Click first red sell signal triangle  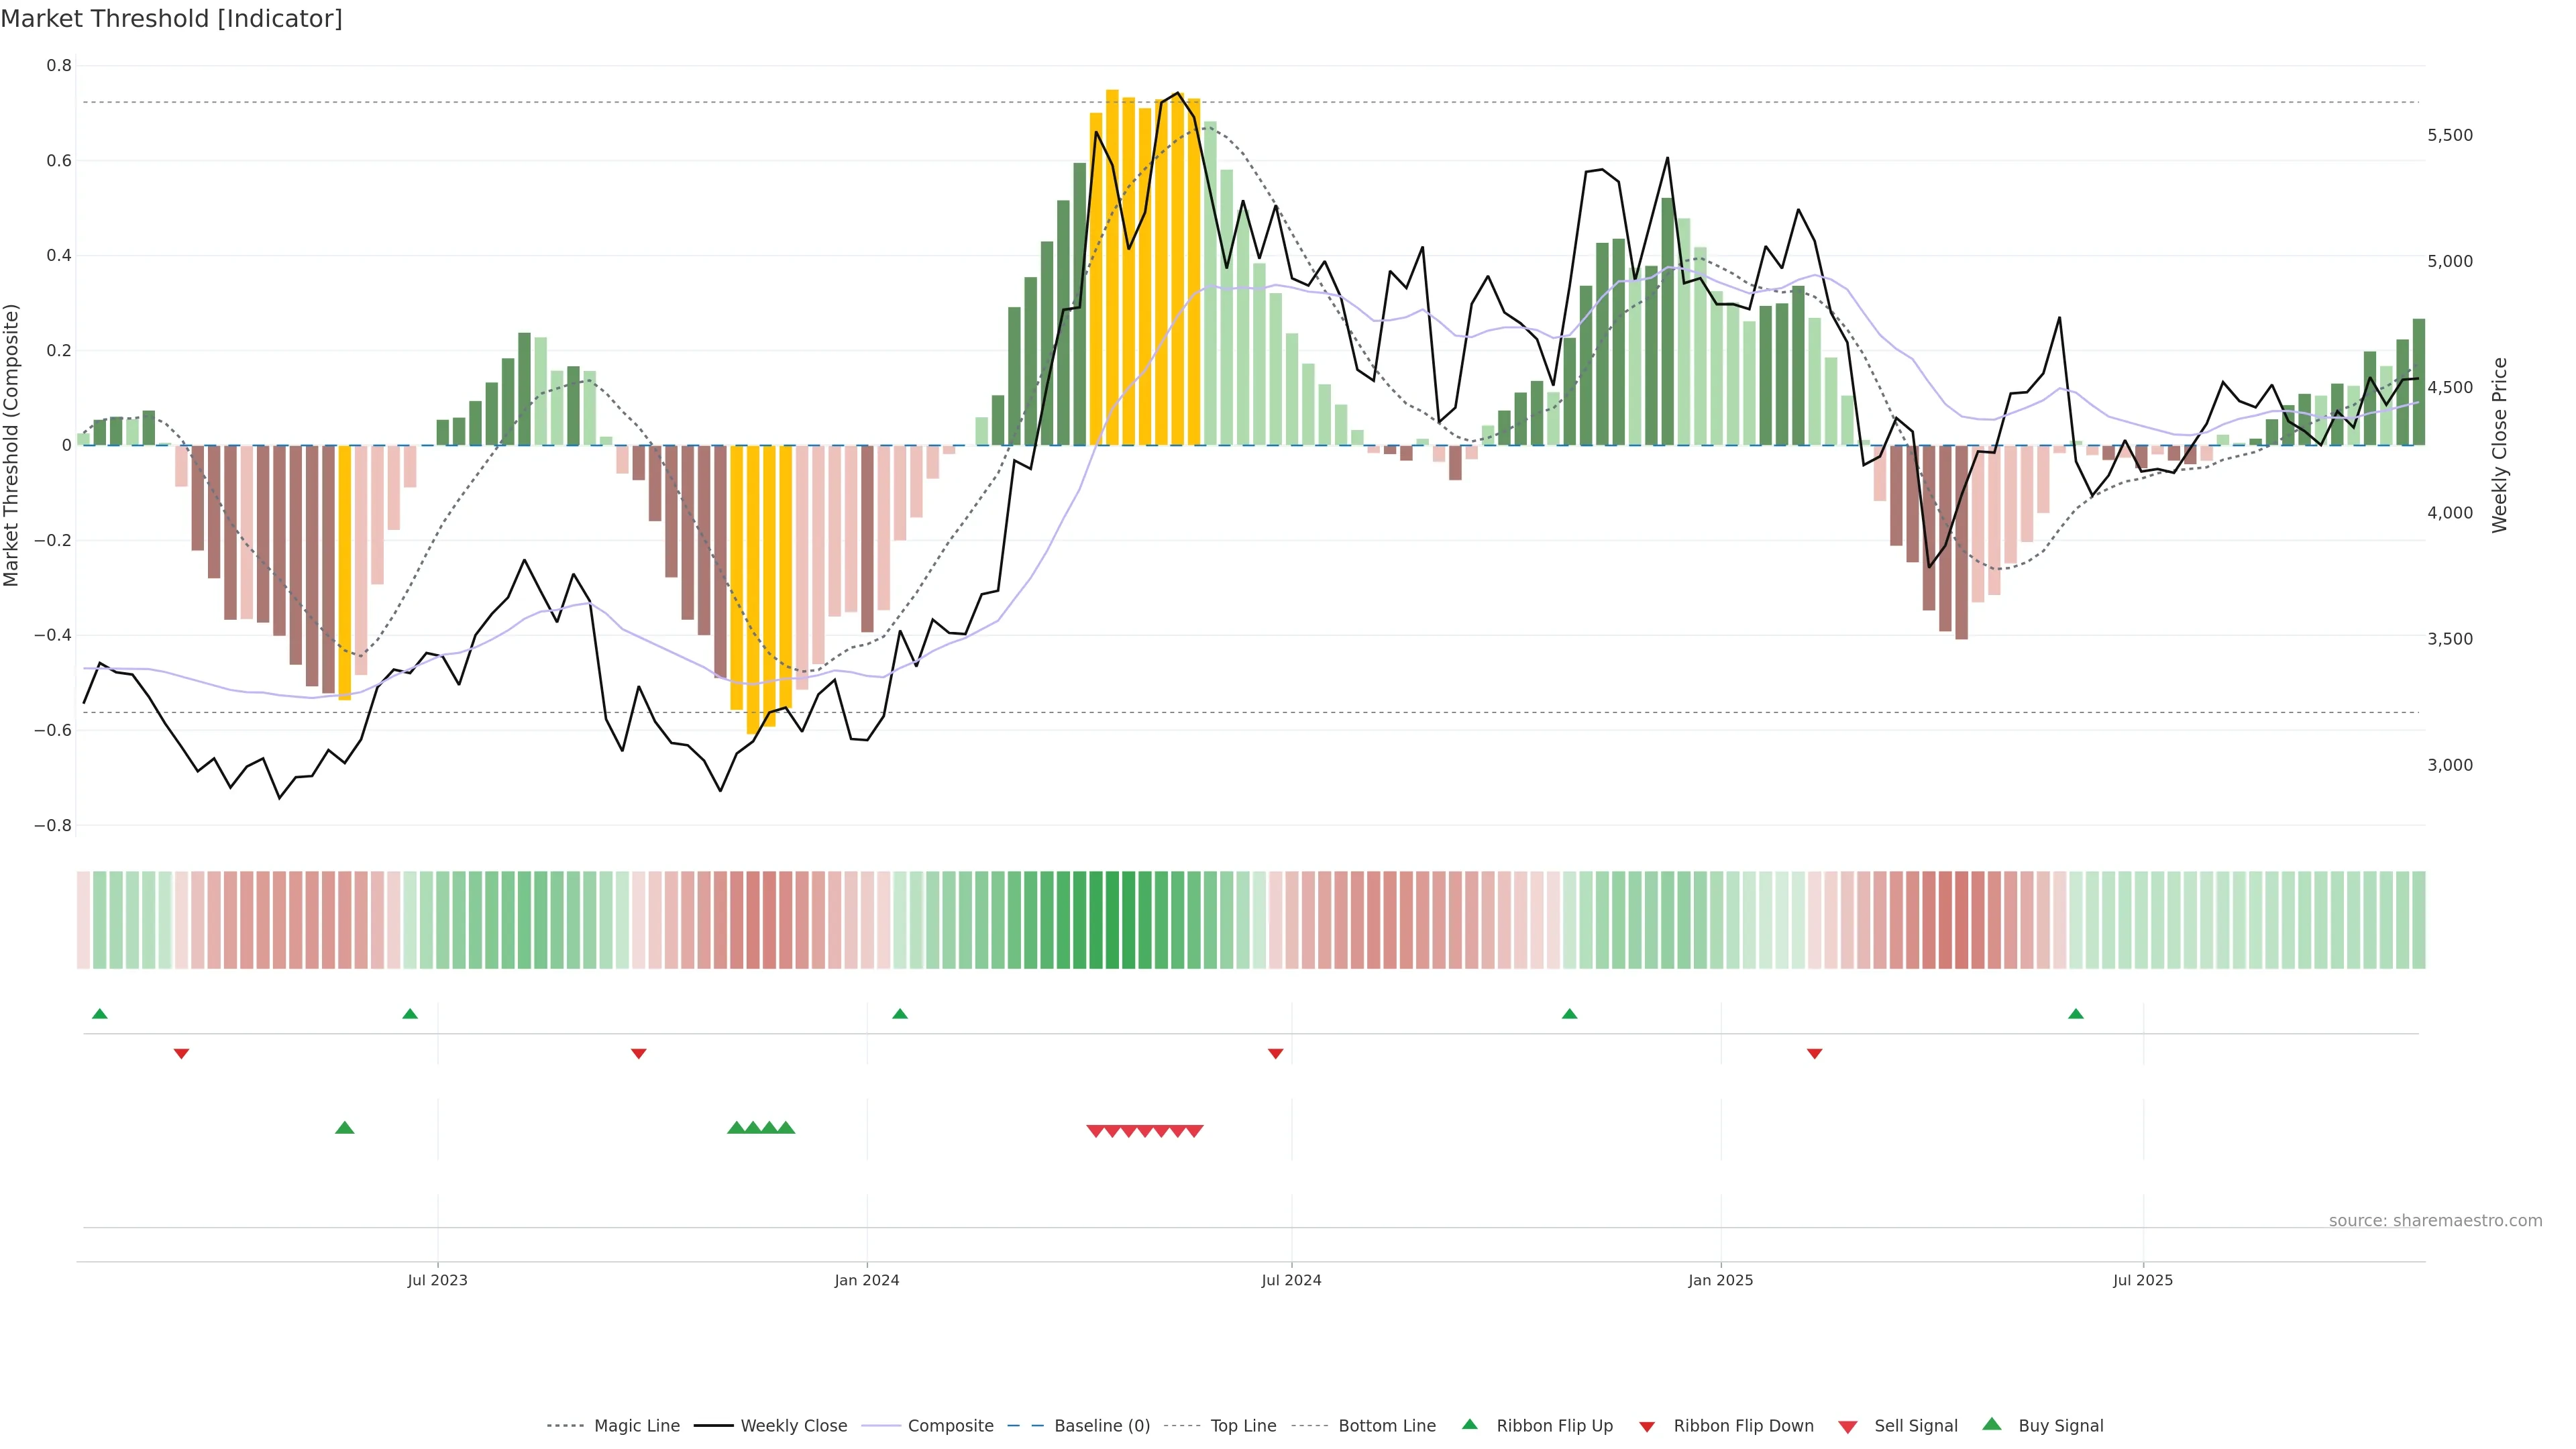[x=1095, y=1131]
